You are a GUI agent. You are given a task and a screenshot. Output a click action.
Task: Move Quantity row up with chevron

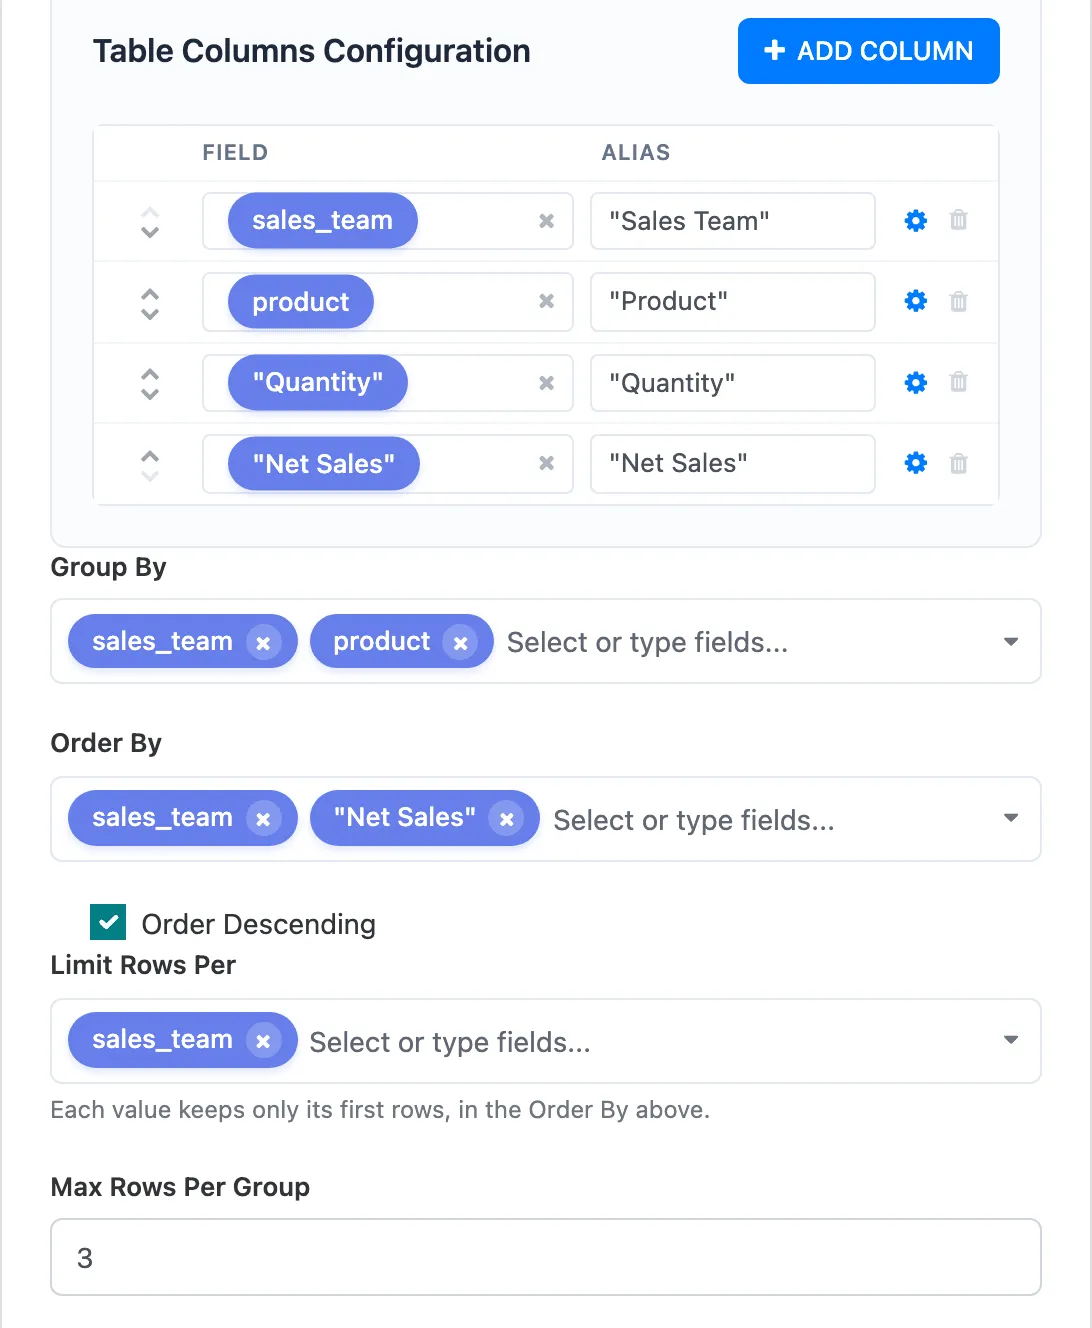click(150, 374)
